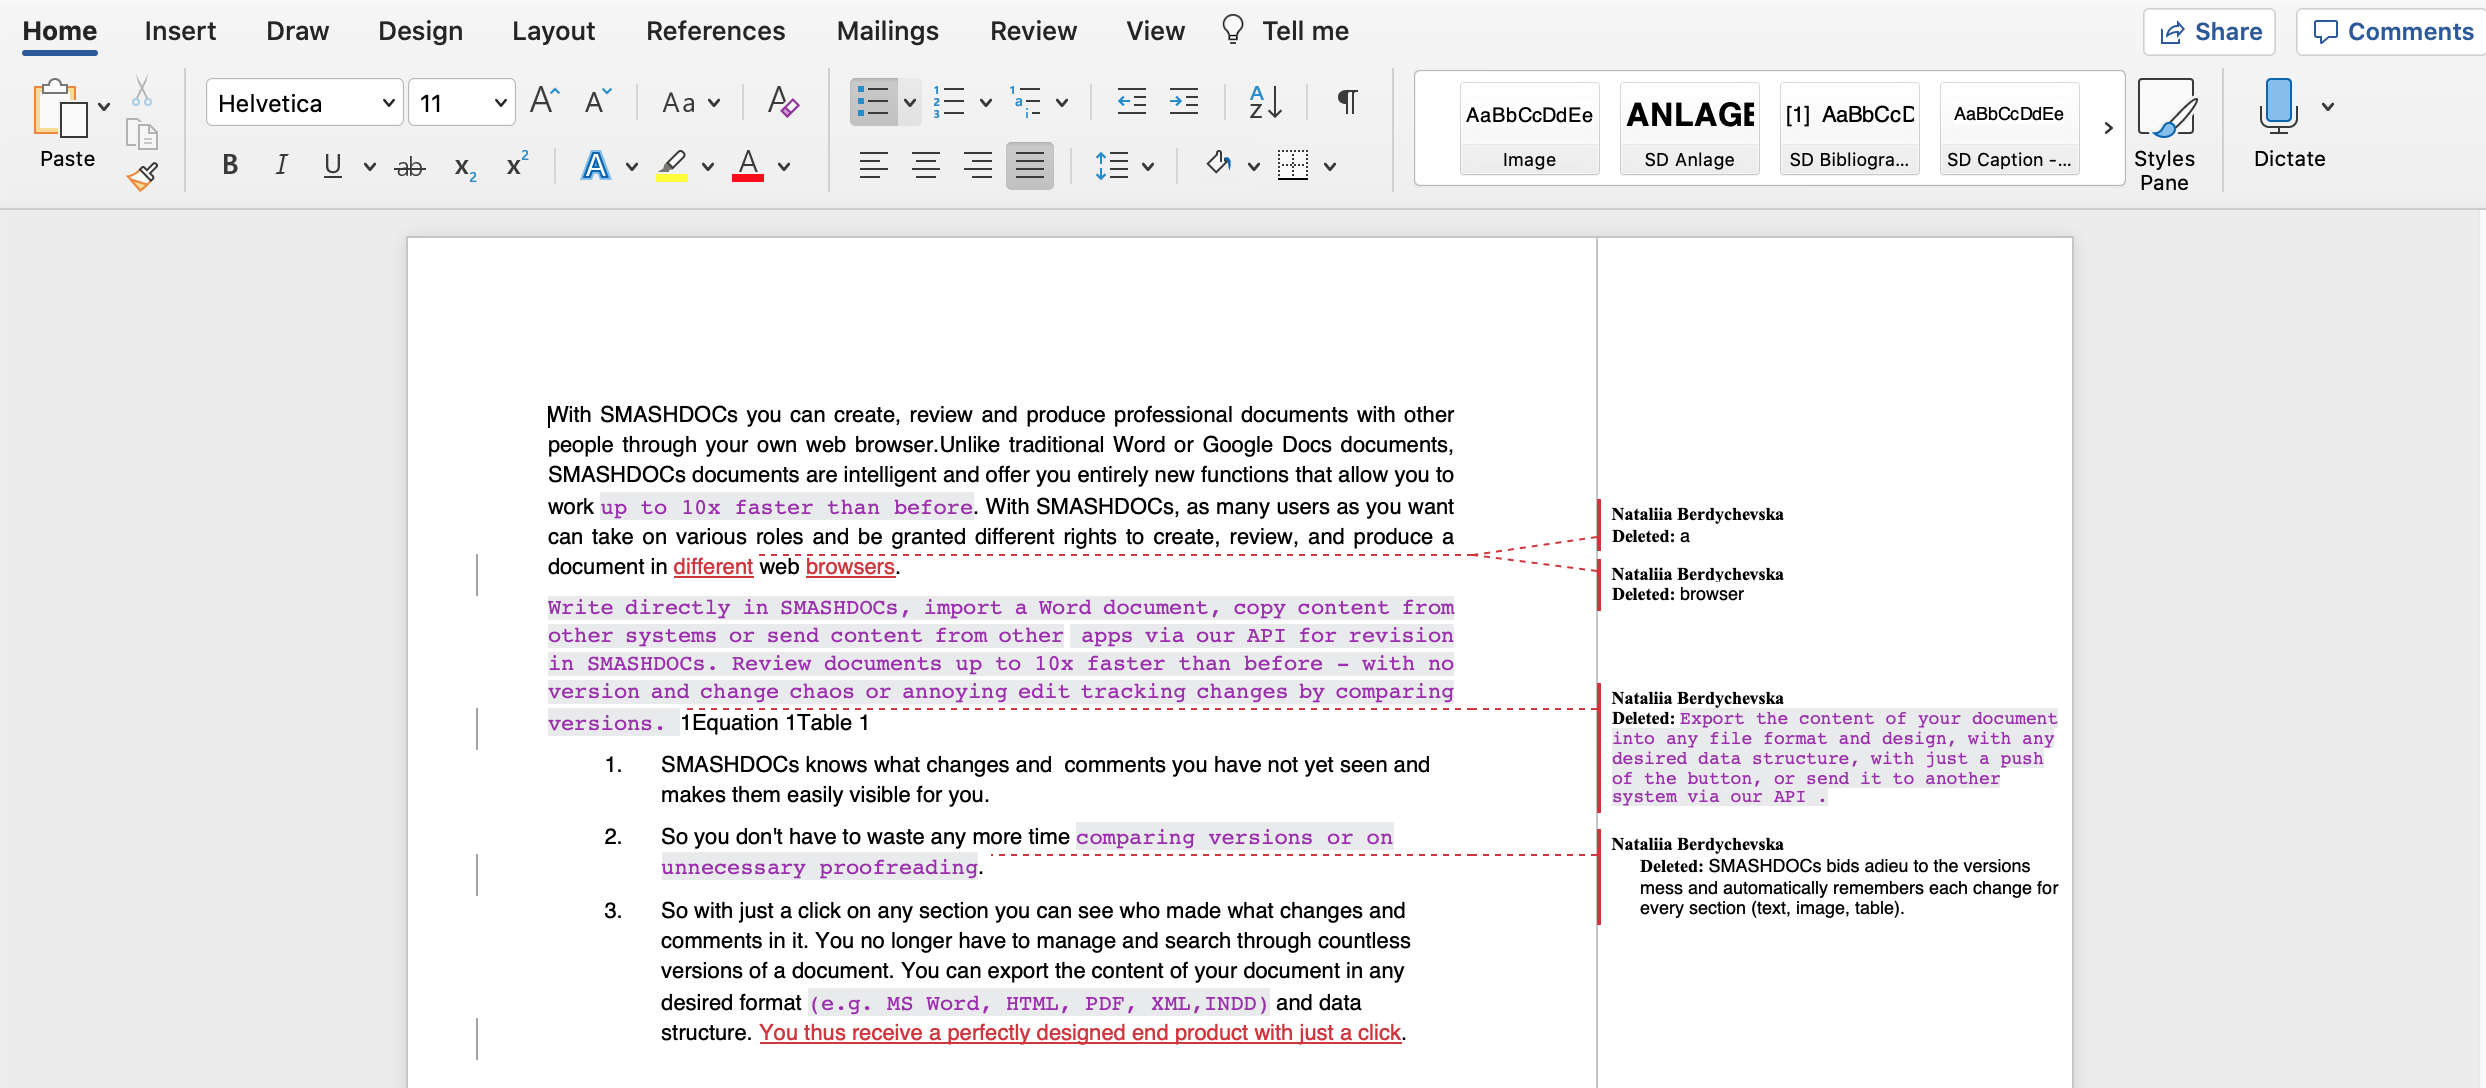Apply the Image style
Image resolution: width=2486 pixels, height=1088 pixels.
[x=1529, y=129]
